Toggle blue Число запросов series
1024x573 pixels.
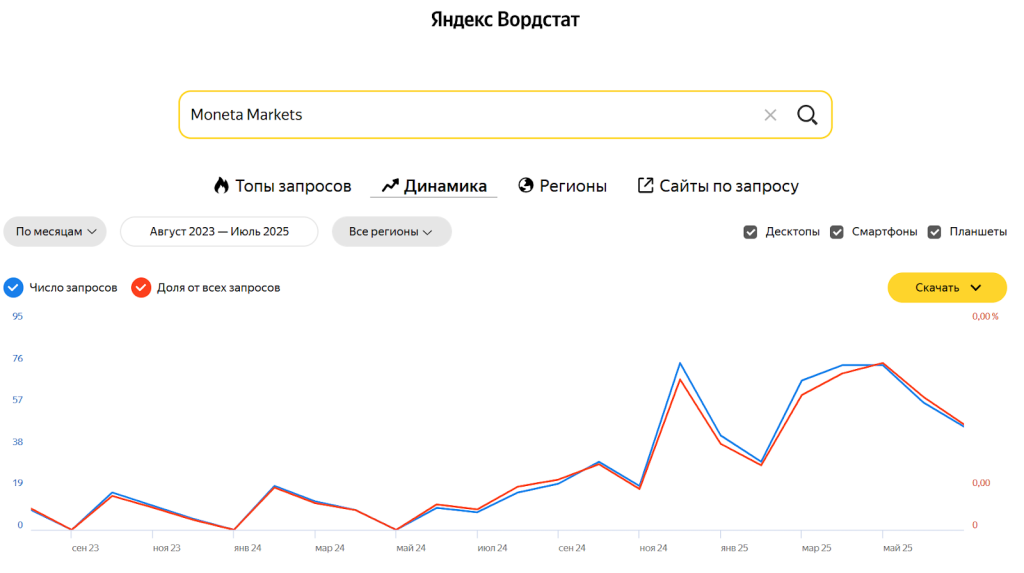click(x=13, y=288)
